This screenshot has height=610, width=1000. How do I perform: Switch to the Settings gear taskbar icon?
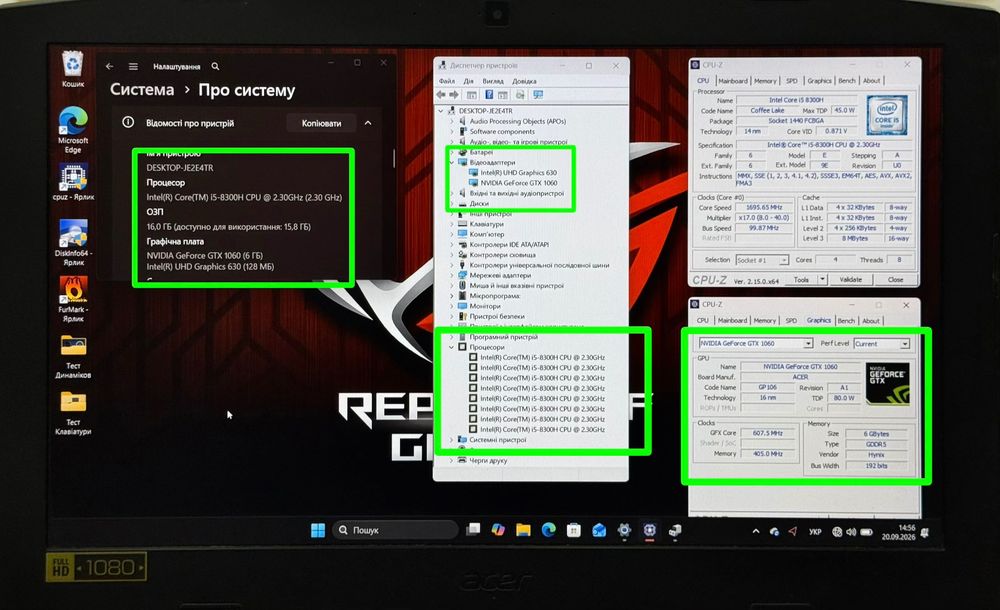coord(624,530)
